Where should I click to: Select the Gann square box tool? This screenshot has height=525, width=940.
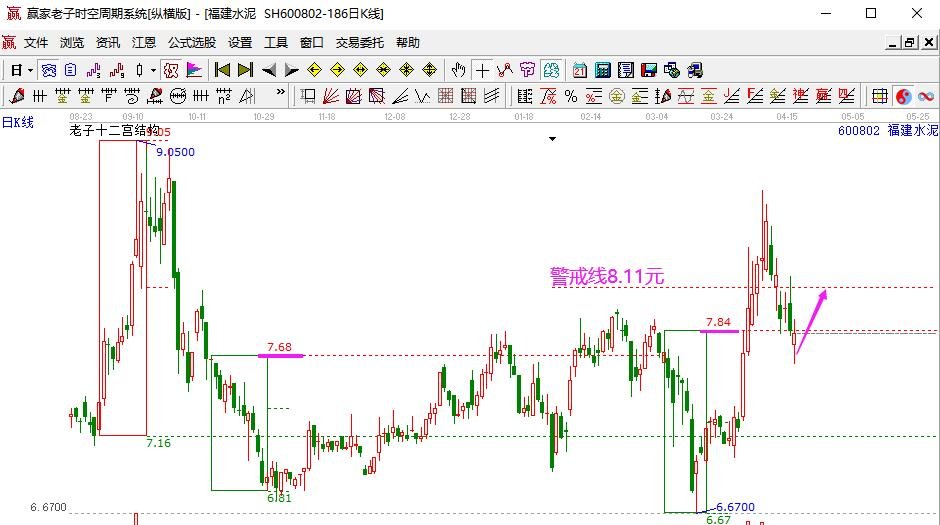click(x=354, y=96)
